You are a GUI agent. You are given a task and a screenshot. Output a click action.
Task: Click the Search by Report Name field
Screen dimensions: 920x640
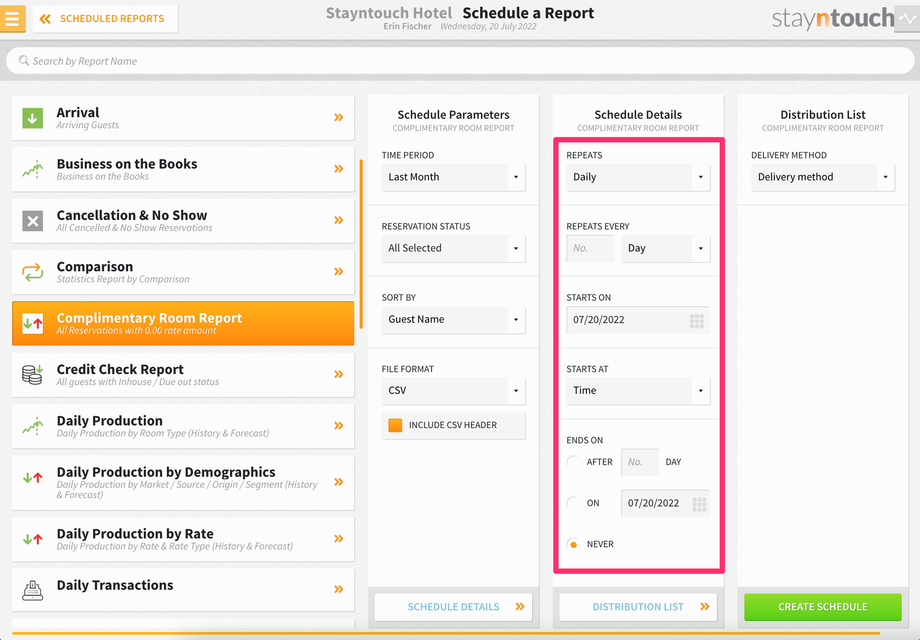[460, 60]
